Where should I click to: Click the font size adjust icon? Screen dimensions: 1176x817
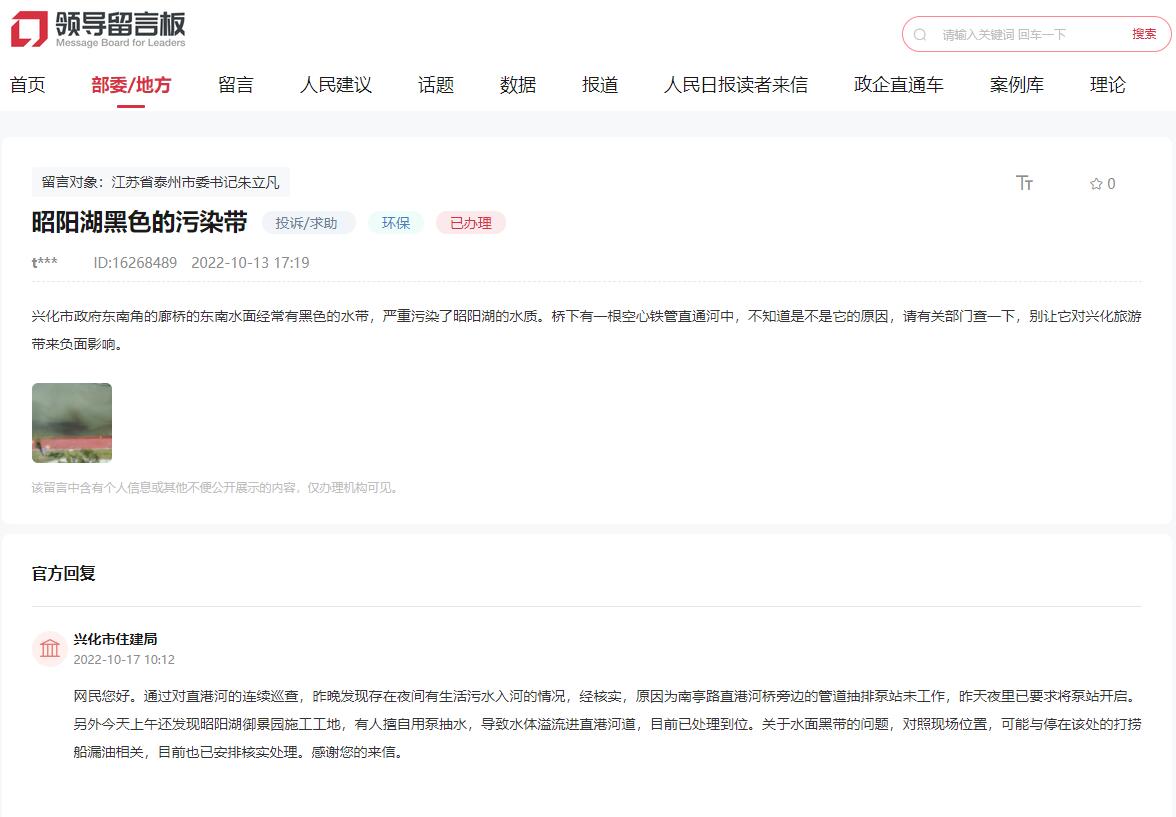[x=1024, y=183]
